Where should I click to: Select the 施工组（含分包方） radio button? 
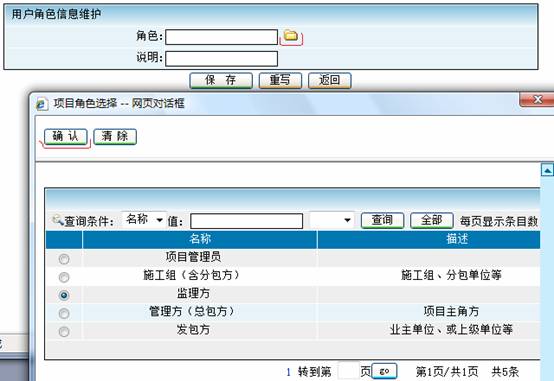[64, 277]
